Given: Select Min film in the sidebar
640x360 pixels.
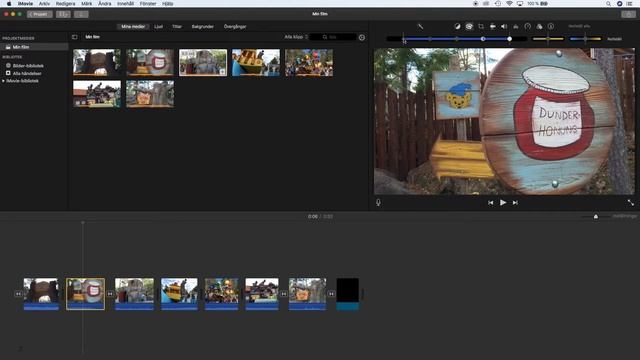Looking at the screenshot, I should (34, 47).
